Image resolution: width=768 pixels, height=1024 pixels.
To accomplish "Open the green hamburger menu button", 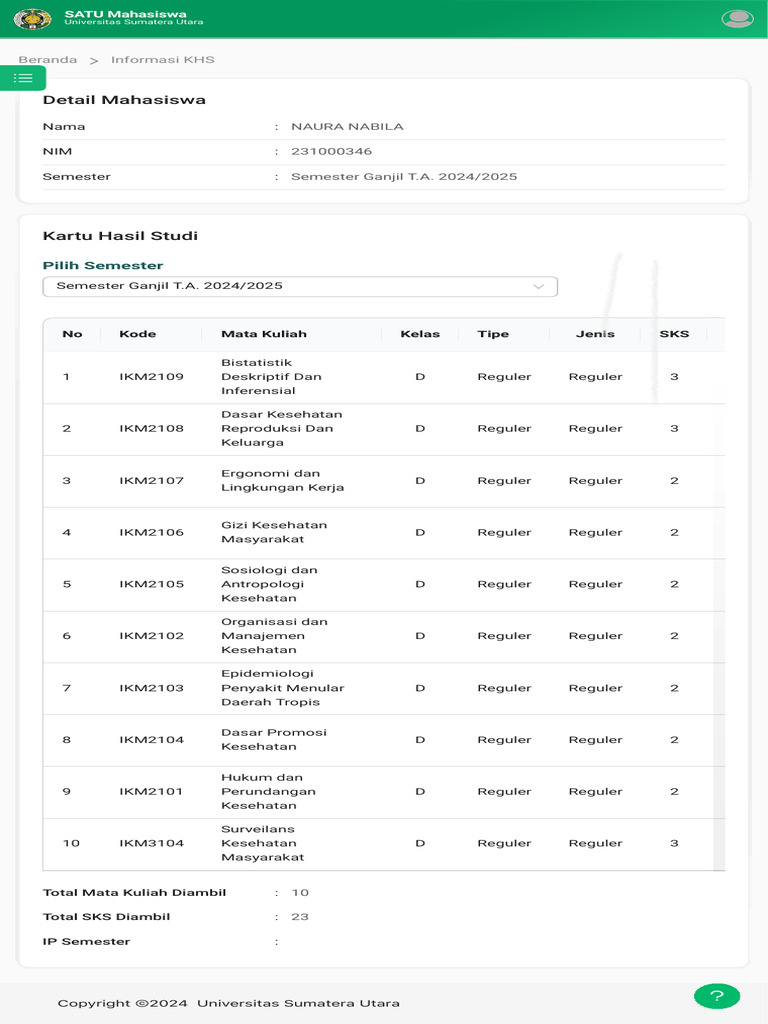I will 23,78.
